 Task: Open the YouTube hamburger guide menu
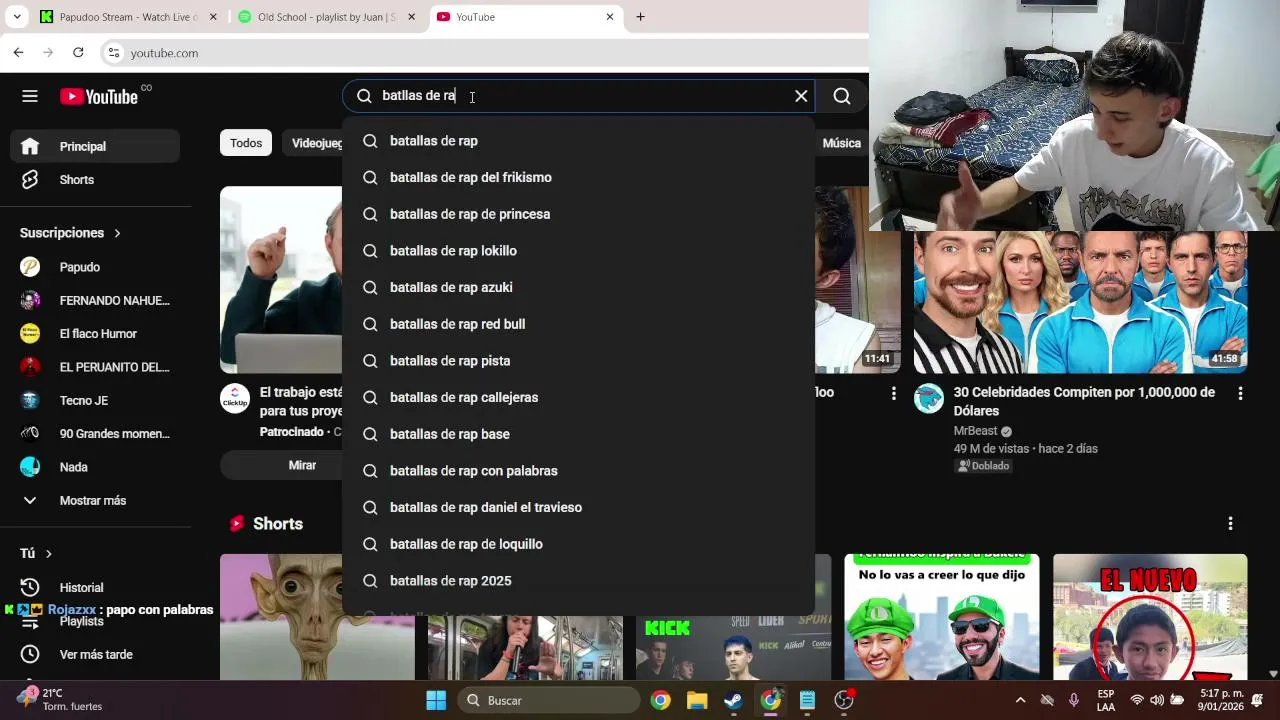[x=30, y=96]
